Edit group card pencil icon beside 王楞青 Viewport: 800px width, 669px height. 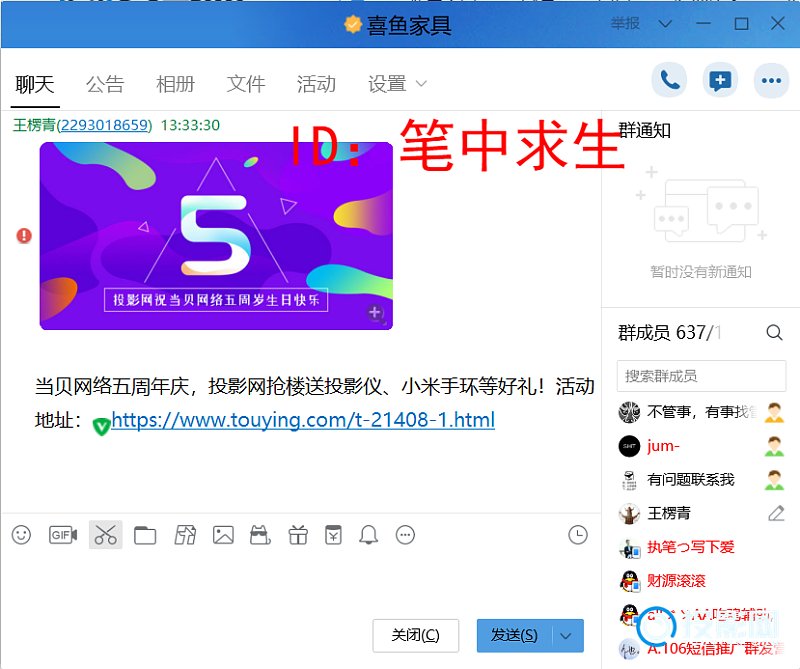[776, 513]
